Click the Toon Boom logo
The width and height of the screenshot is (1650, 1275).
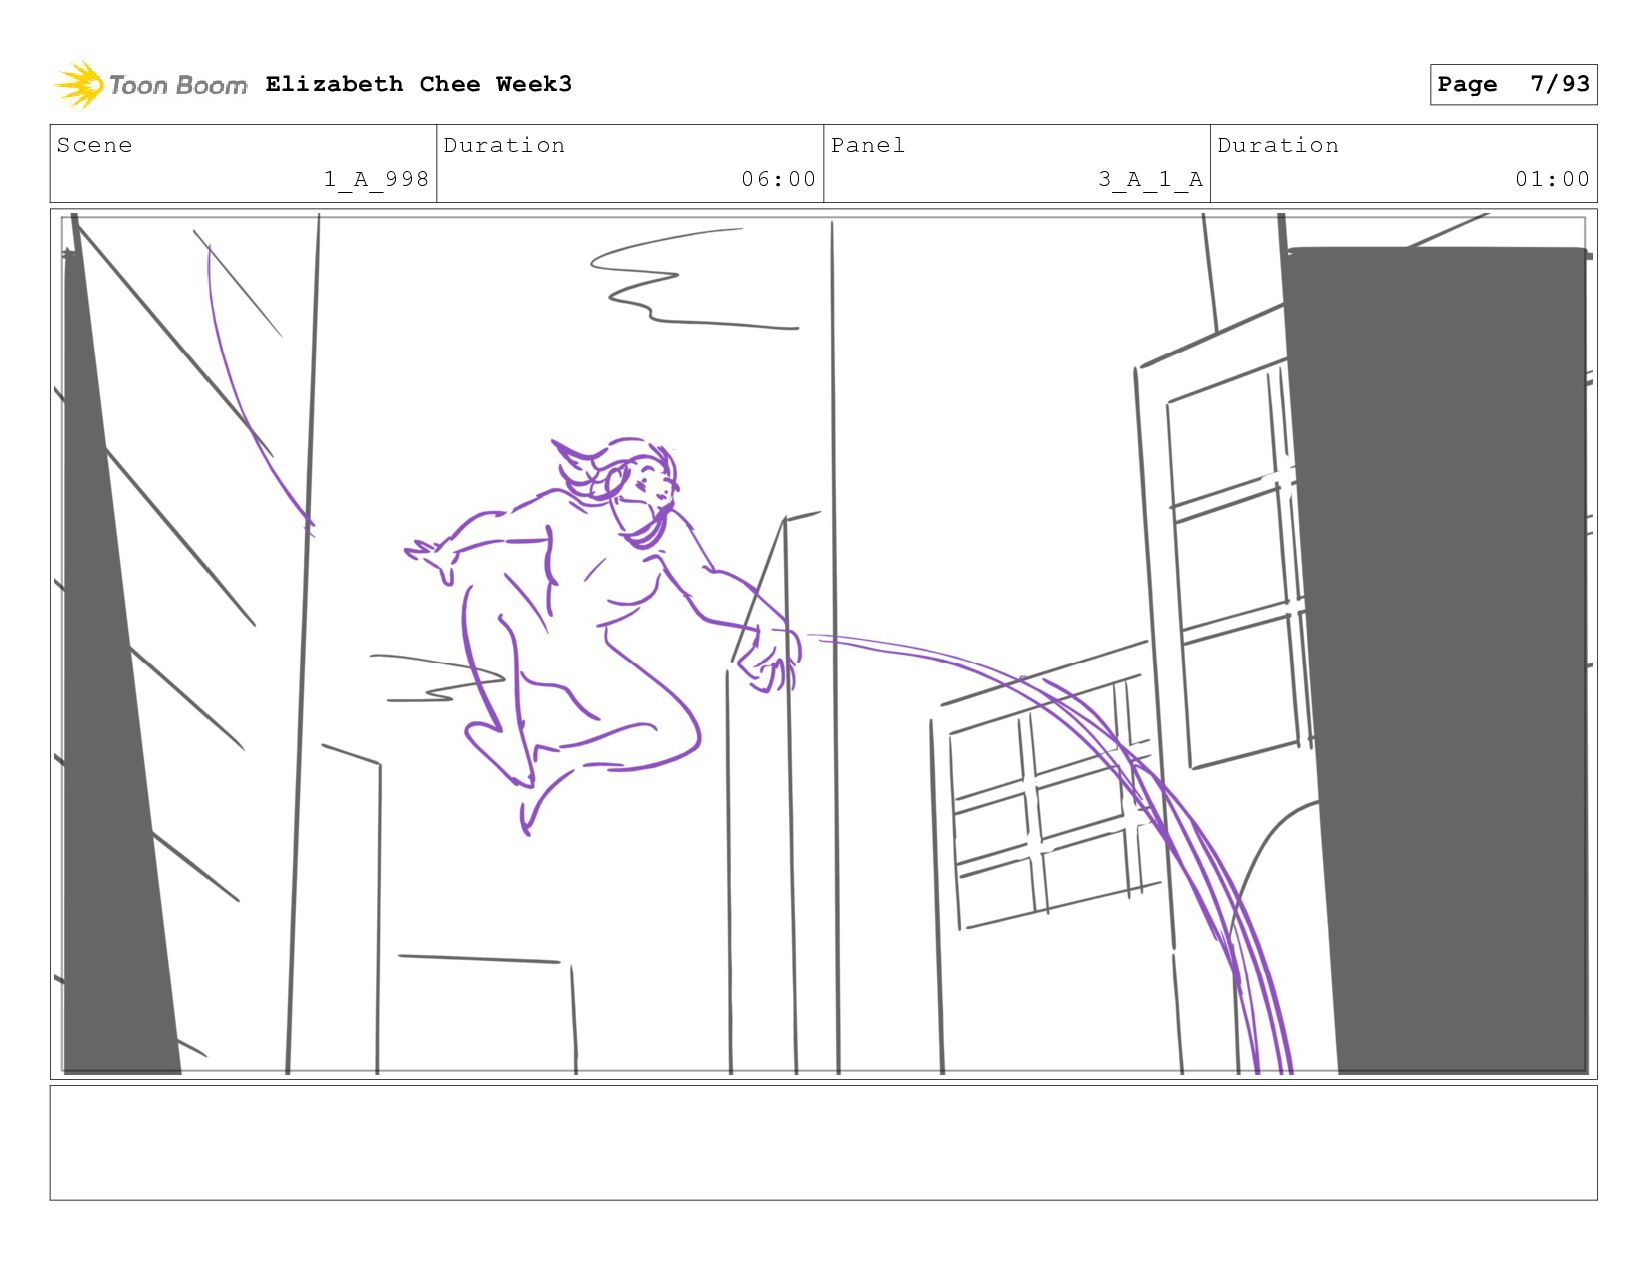point(150,85)
